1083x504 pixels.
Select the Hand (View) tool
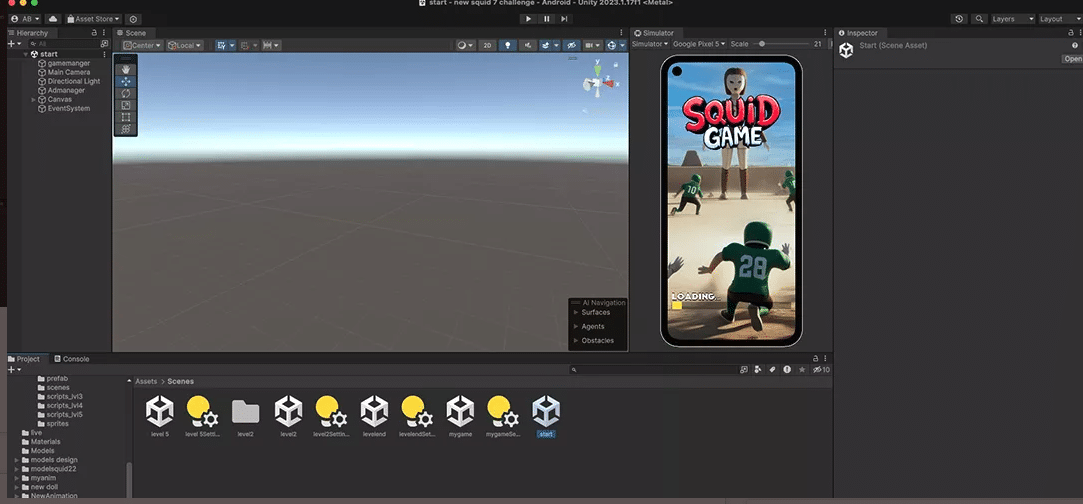tap(126, 70)
